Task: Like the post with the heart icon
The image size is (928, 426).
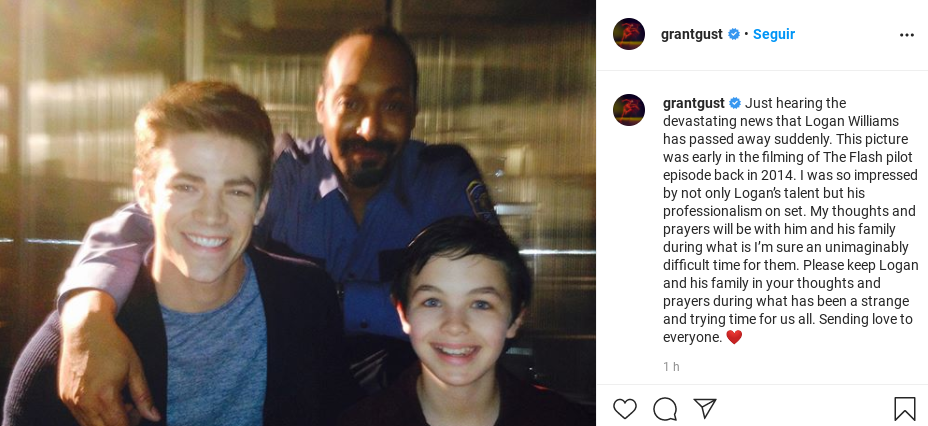Action: 624,409
